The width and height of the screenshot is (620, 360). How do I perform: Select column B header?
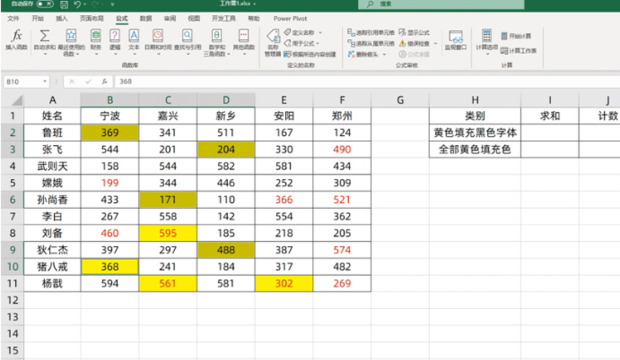click(x=110, y=100)
